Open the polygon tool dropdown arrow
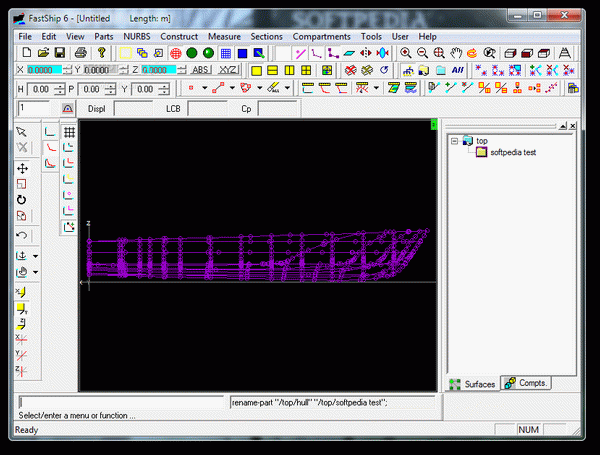 [x=259, y=88]
